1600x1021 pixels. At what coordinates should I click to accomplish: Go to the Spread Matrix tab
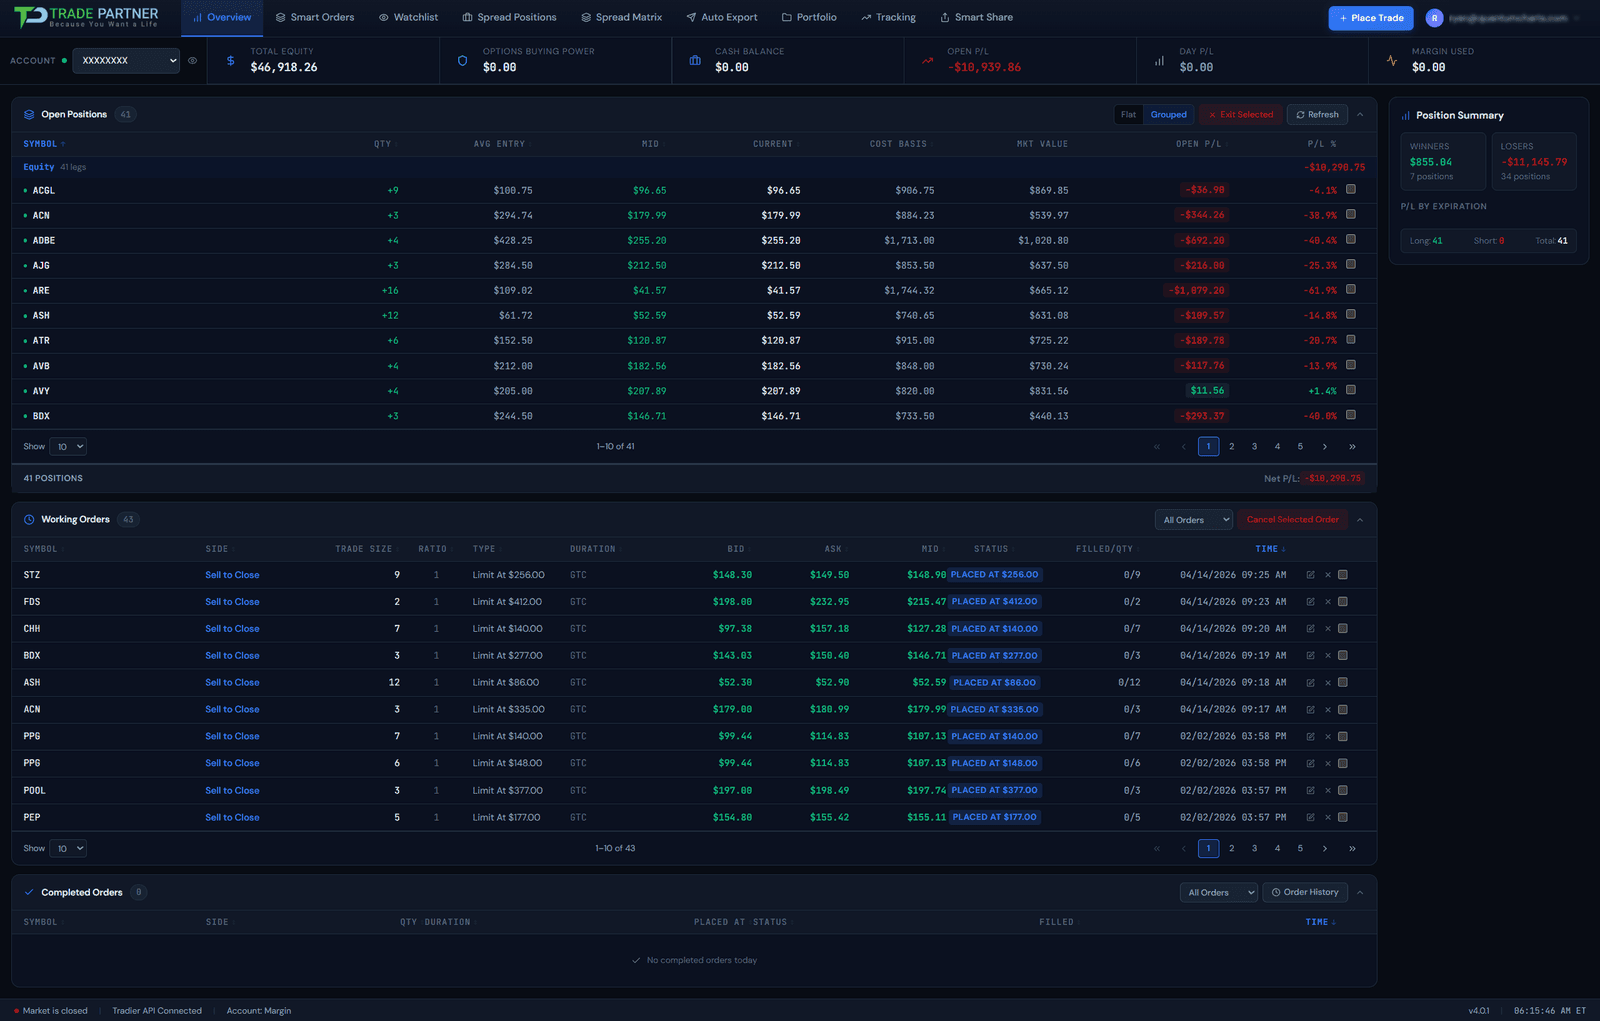[x=621, y=18]
